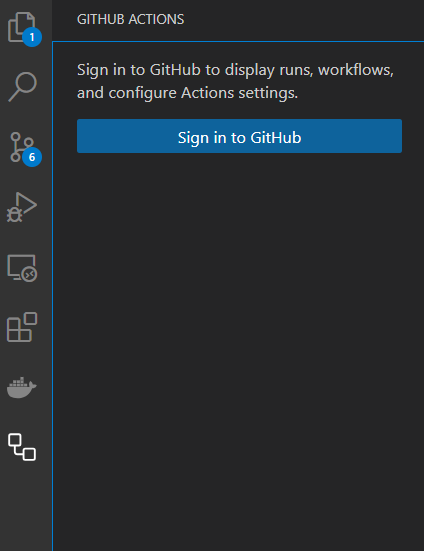The width and height of the screenshot is (424, 551).
Task: Click the 'and configure Actions settings.' text
Action: point(187,93)
